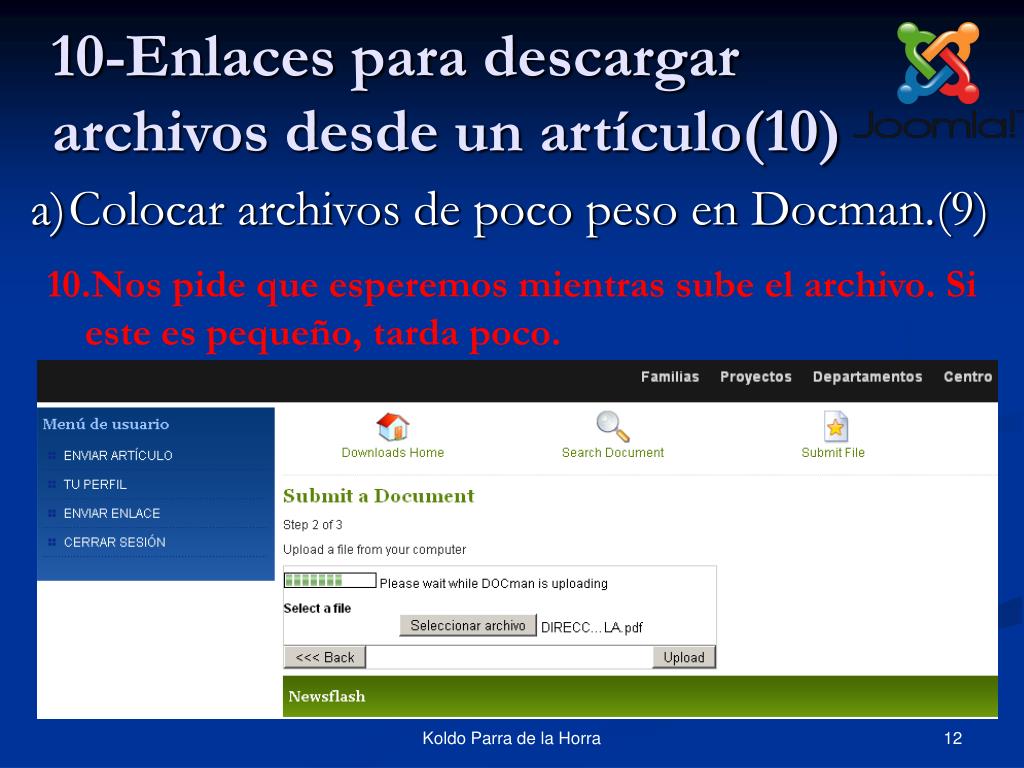This screenshot has height=768, width=1024.
Task: Click the Seleccionar archivo button
Action: tap(468, 626)
